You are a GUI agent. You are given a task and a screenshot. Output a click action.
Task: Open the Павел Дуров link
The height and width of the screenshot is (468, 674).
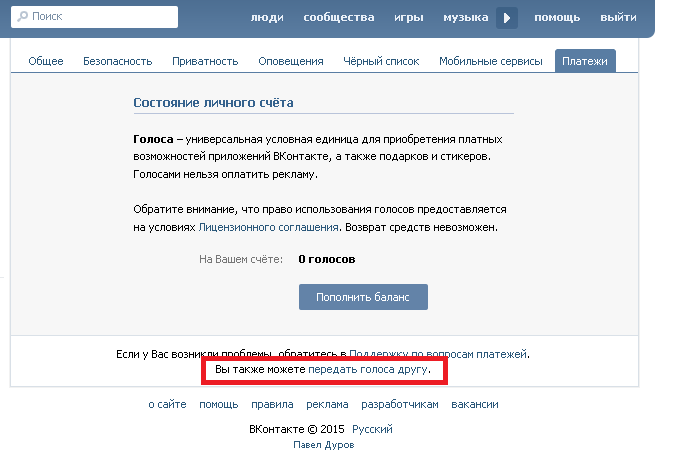tap(324, 445)
